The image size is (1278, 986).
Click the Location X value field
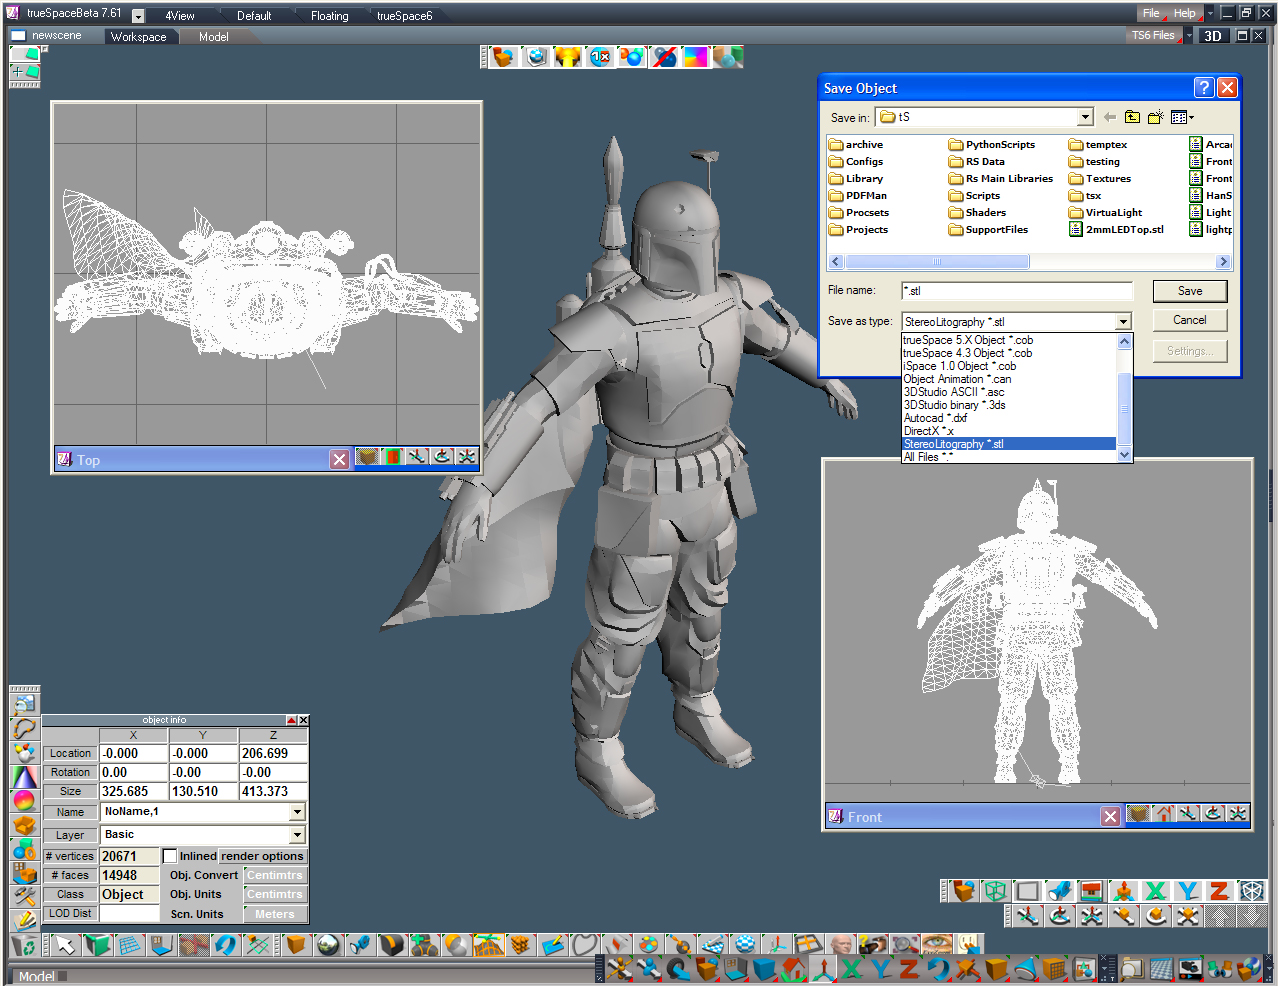134,753
